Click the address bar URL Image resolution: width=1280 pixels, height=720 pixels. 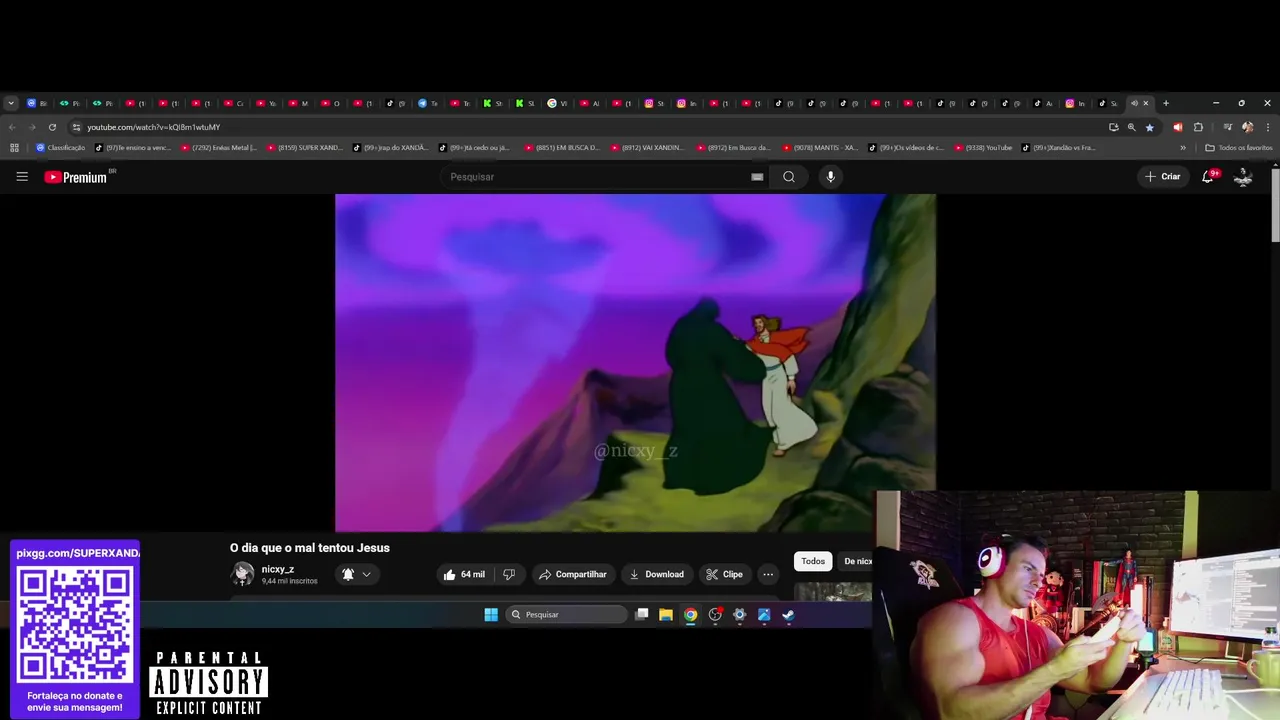click(x=153, y=127)
